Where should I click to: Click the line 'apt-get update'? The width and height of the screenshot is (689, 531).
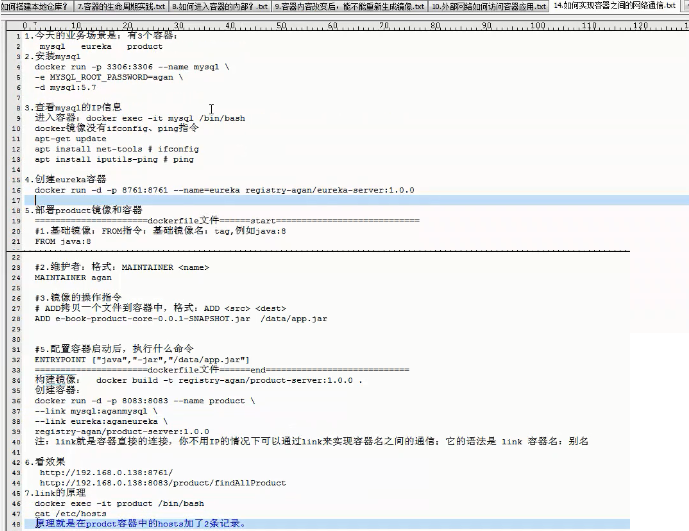tap(70, 139)
